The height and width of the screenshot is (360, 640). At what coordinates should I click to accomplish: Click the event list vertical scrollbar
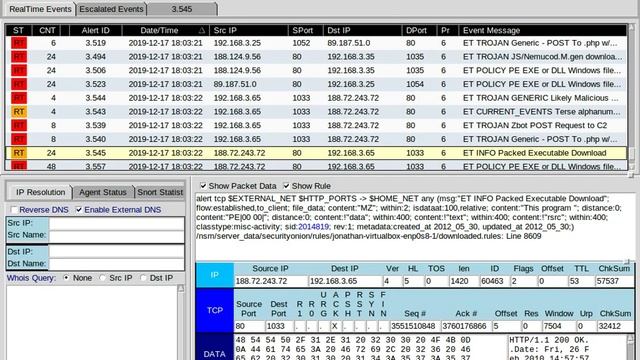pos(632,97)
